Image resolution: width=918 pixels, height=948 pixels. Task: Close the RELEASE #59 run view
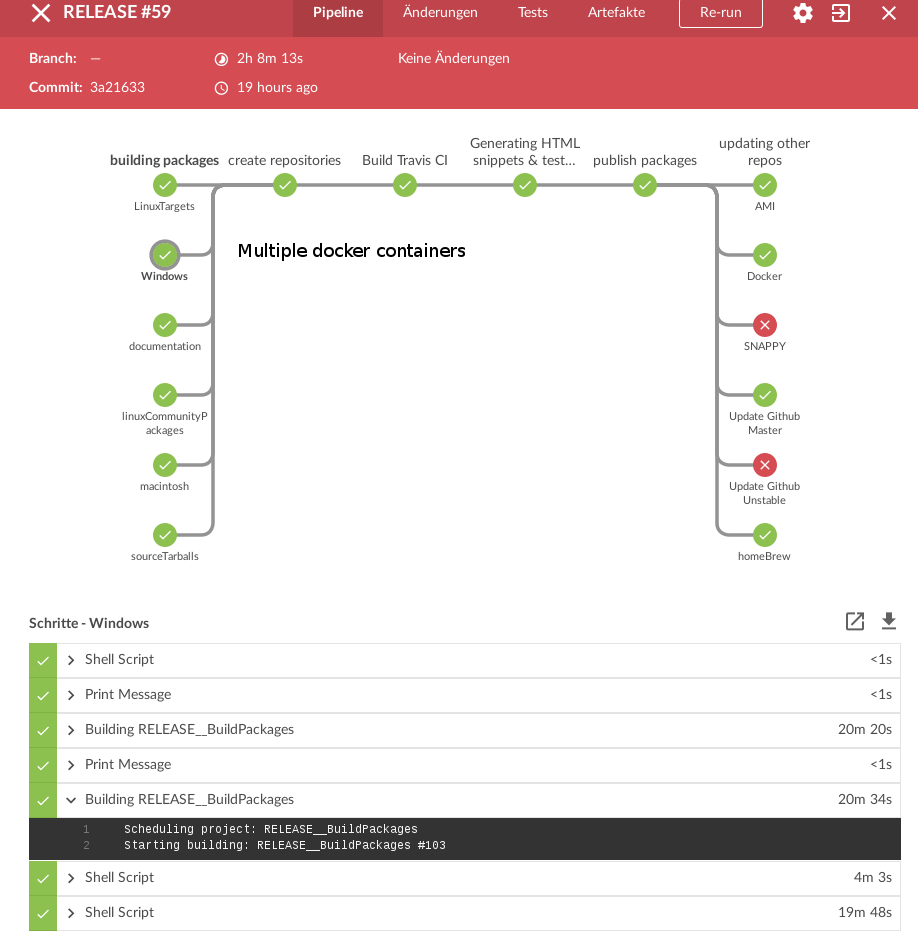(x=40, y=13)
